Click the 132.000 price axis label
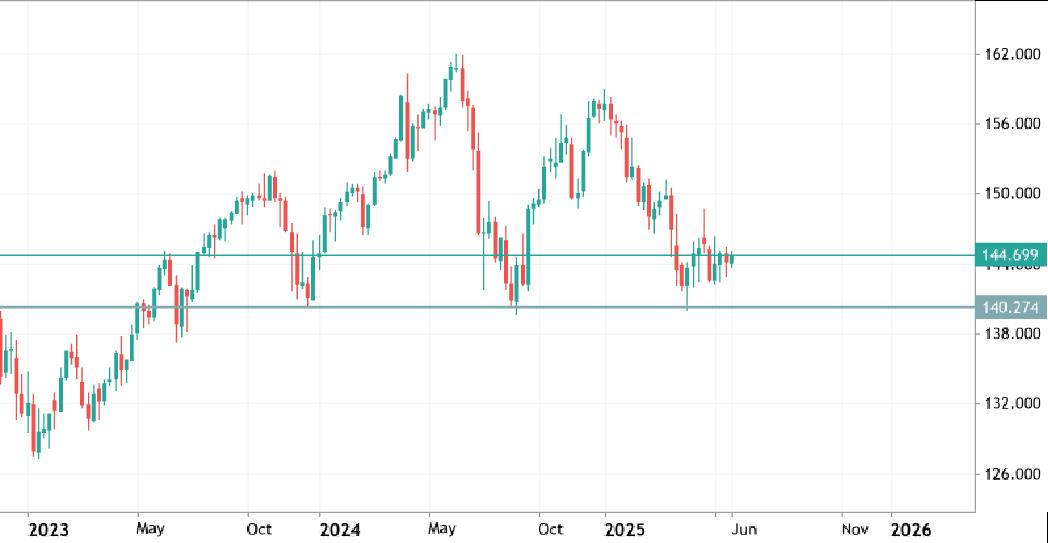This screenshot has height=543, width=1048. 1012,403
